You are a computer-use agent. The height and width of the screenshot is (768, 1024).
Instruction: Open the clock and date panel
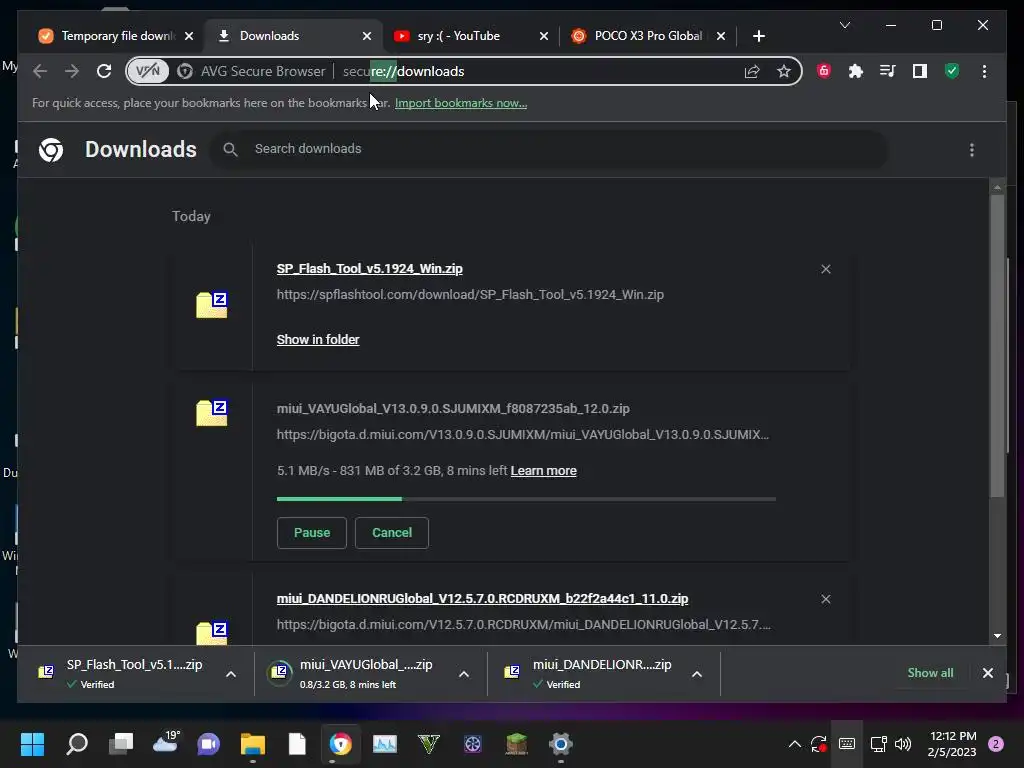952,744
